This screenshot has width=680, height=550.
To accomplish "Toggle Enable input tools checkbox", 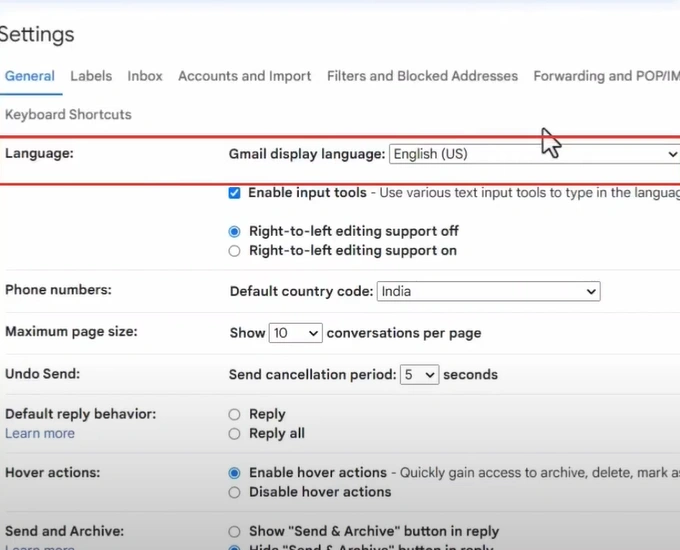I will [234, 193].
